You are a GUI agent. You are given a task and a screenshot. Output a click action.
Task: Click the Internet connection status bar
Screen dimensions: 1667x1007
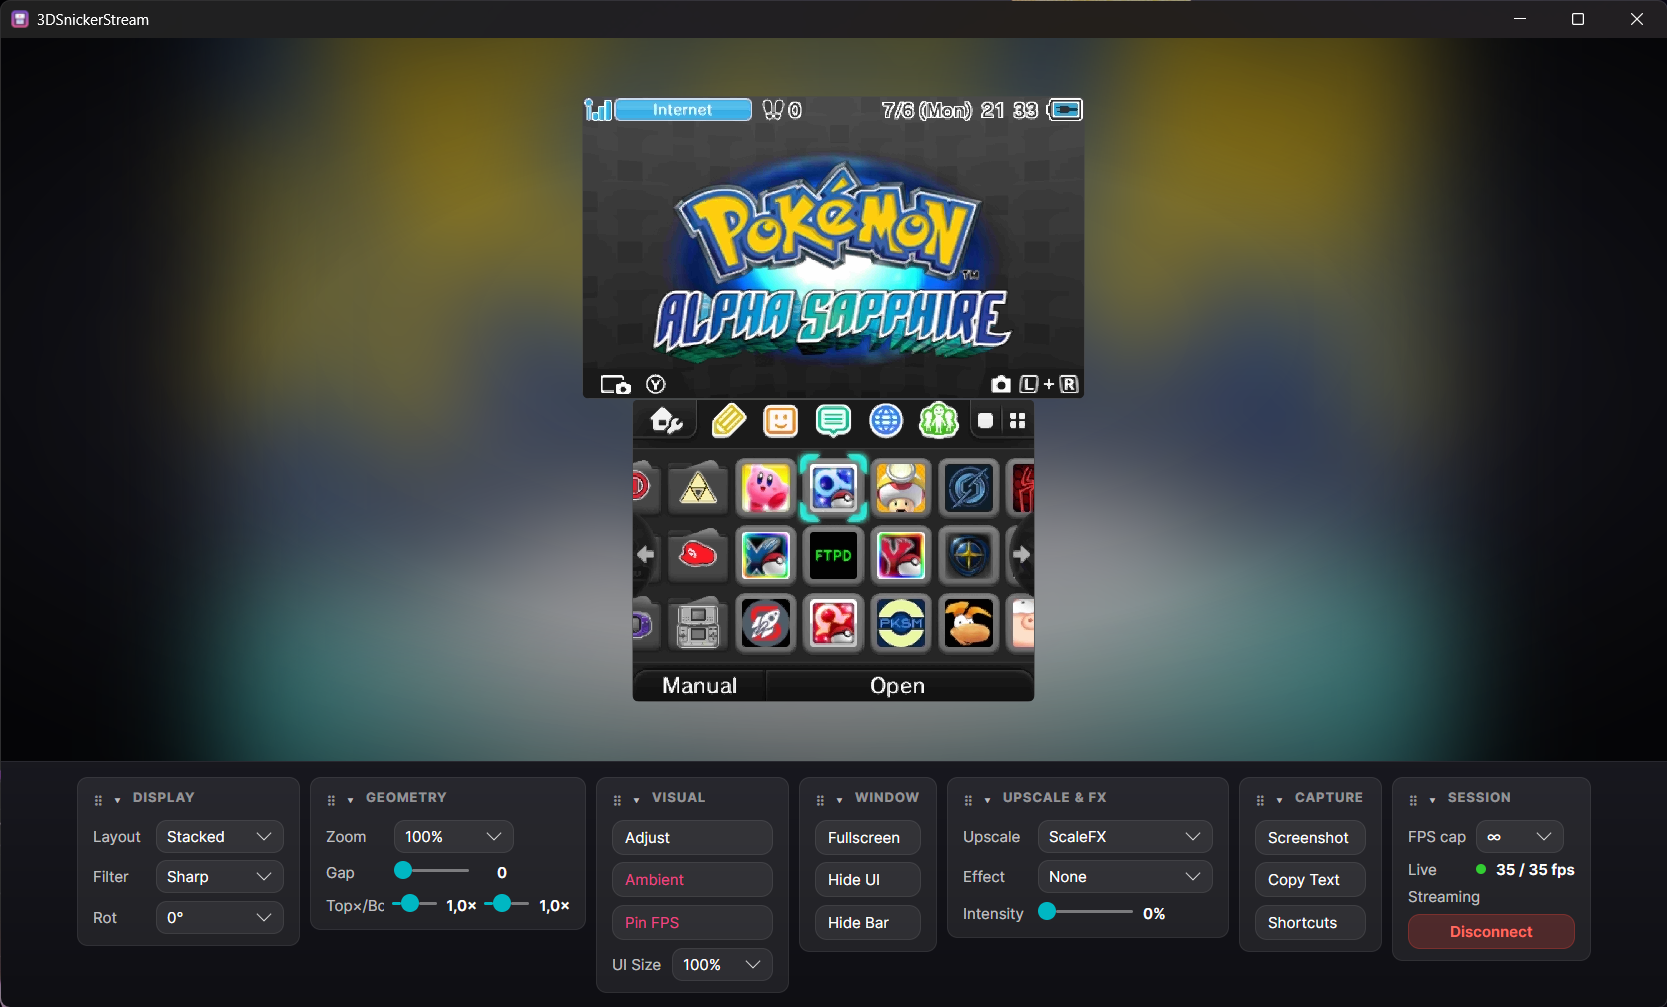click(683, 110)
